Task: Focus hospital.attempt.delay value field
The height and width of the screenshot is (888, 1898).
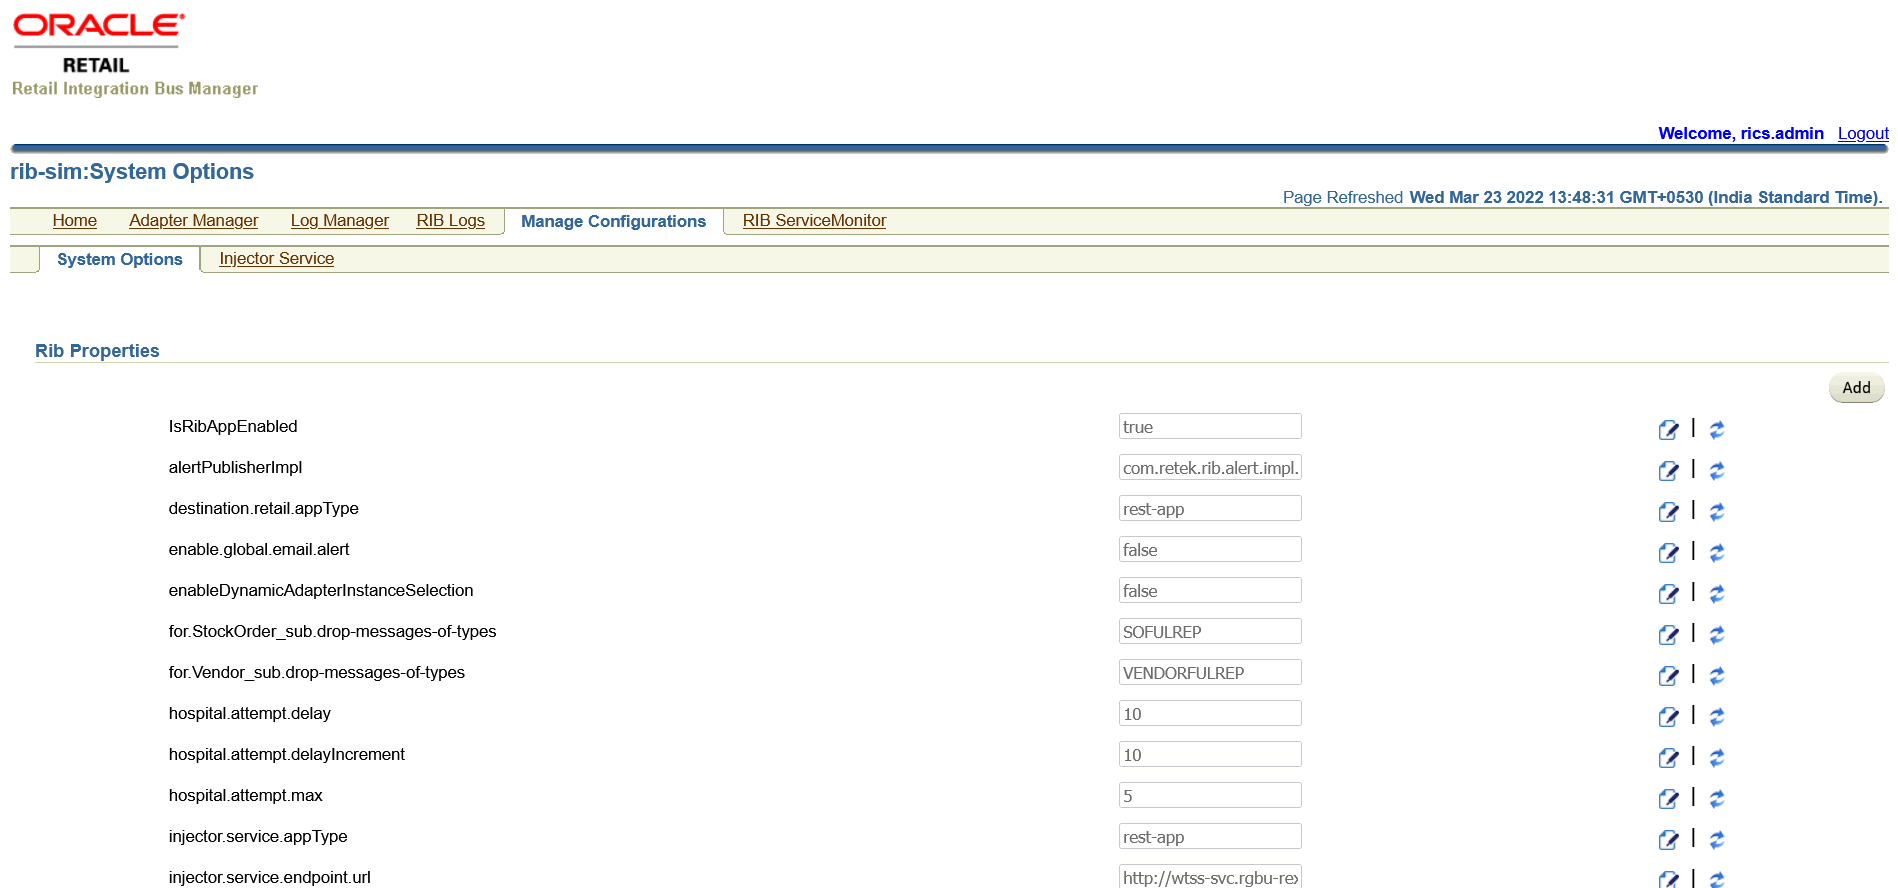Action: click(1210, 714)
